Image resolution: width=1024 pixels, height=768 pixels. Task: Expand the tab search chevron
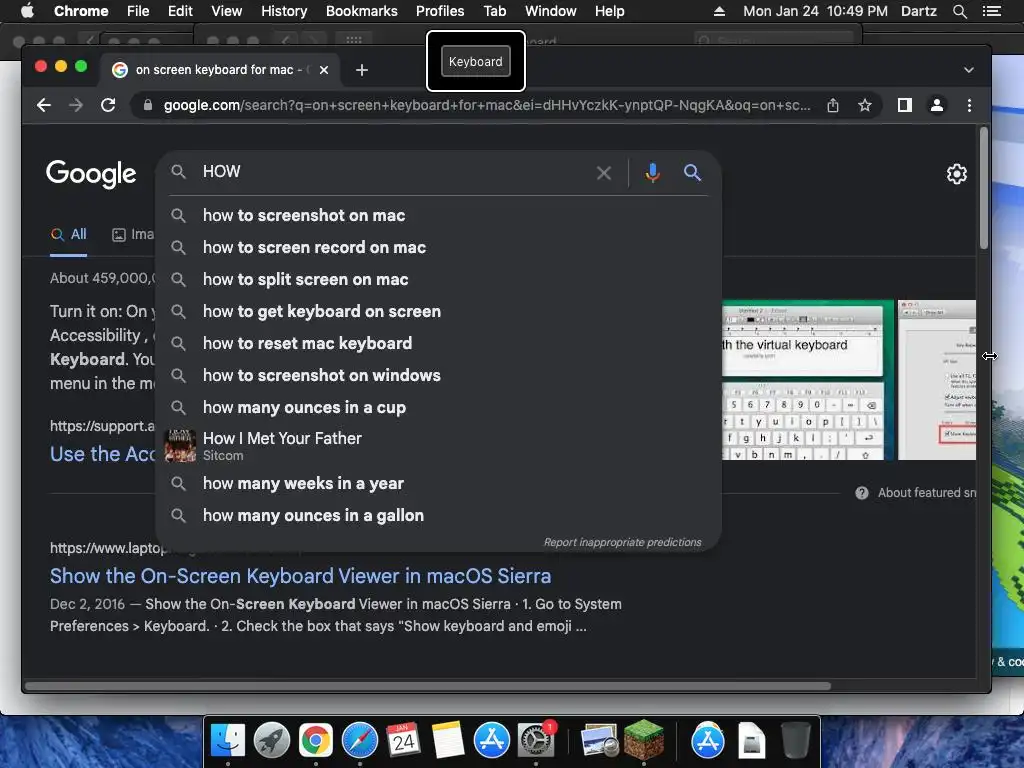point(969,70)
